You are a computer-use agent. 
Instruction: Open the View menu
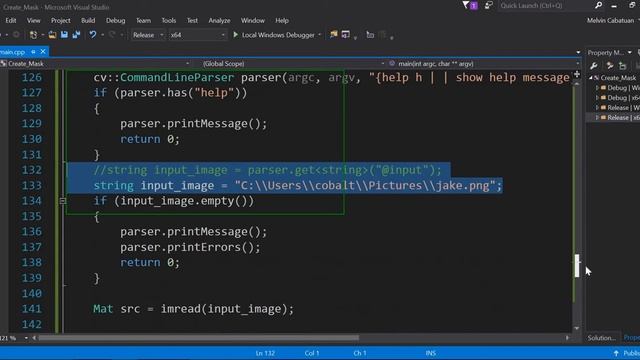33,20
